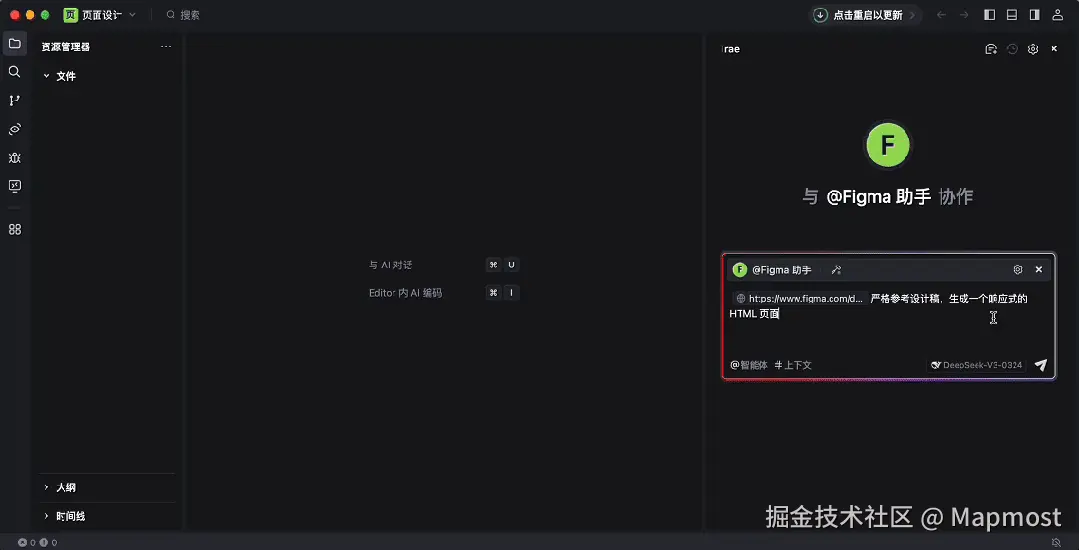Open the project name dropdown in title bar
Image resolution: width=1079 pixels, height=550 pixels.
coord(100,14)
